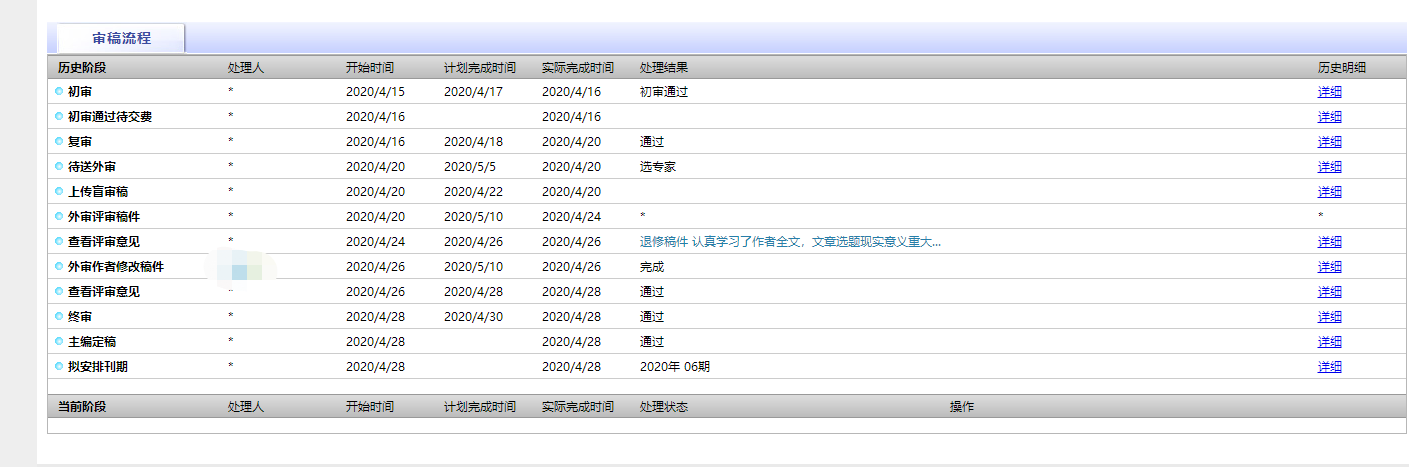The image size is (1409, 467).
Task: Click the bullet icon beside 上传盲审稿
Action: tap(59, 192)
